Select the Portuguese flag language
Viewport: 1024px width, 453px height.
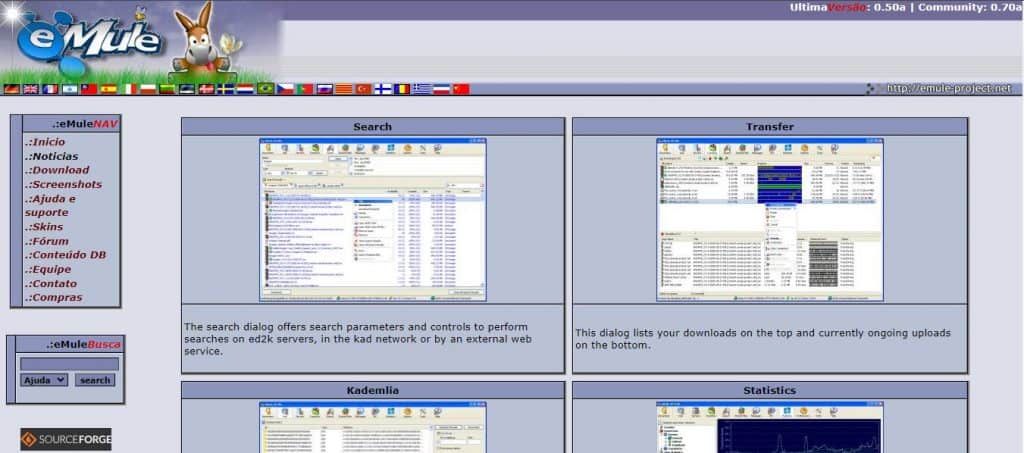[304, 89]
